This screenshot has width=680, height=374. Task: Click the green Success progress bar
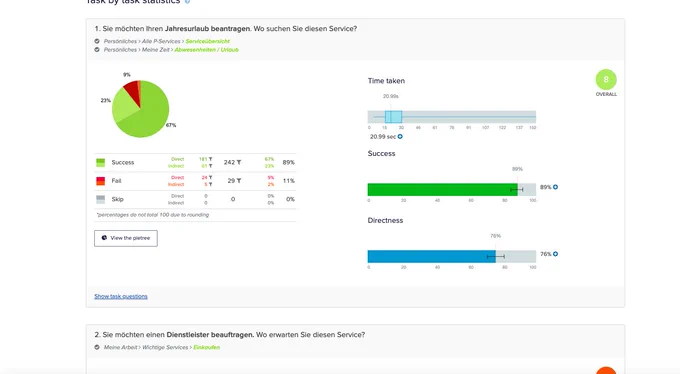click(x=442, y=190)
